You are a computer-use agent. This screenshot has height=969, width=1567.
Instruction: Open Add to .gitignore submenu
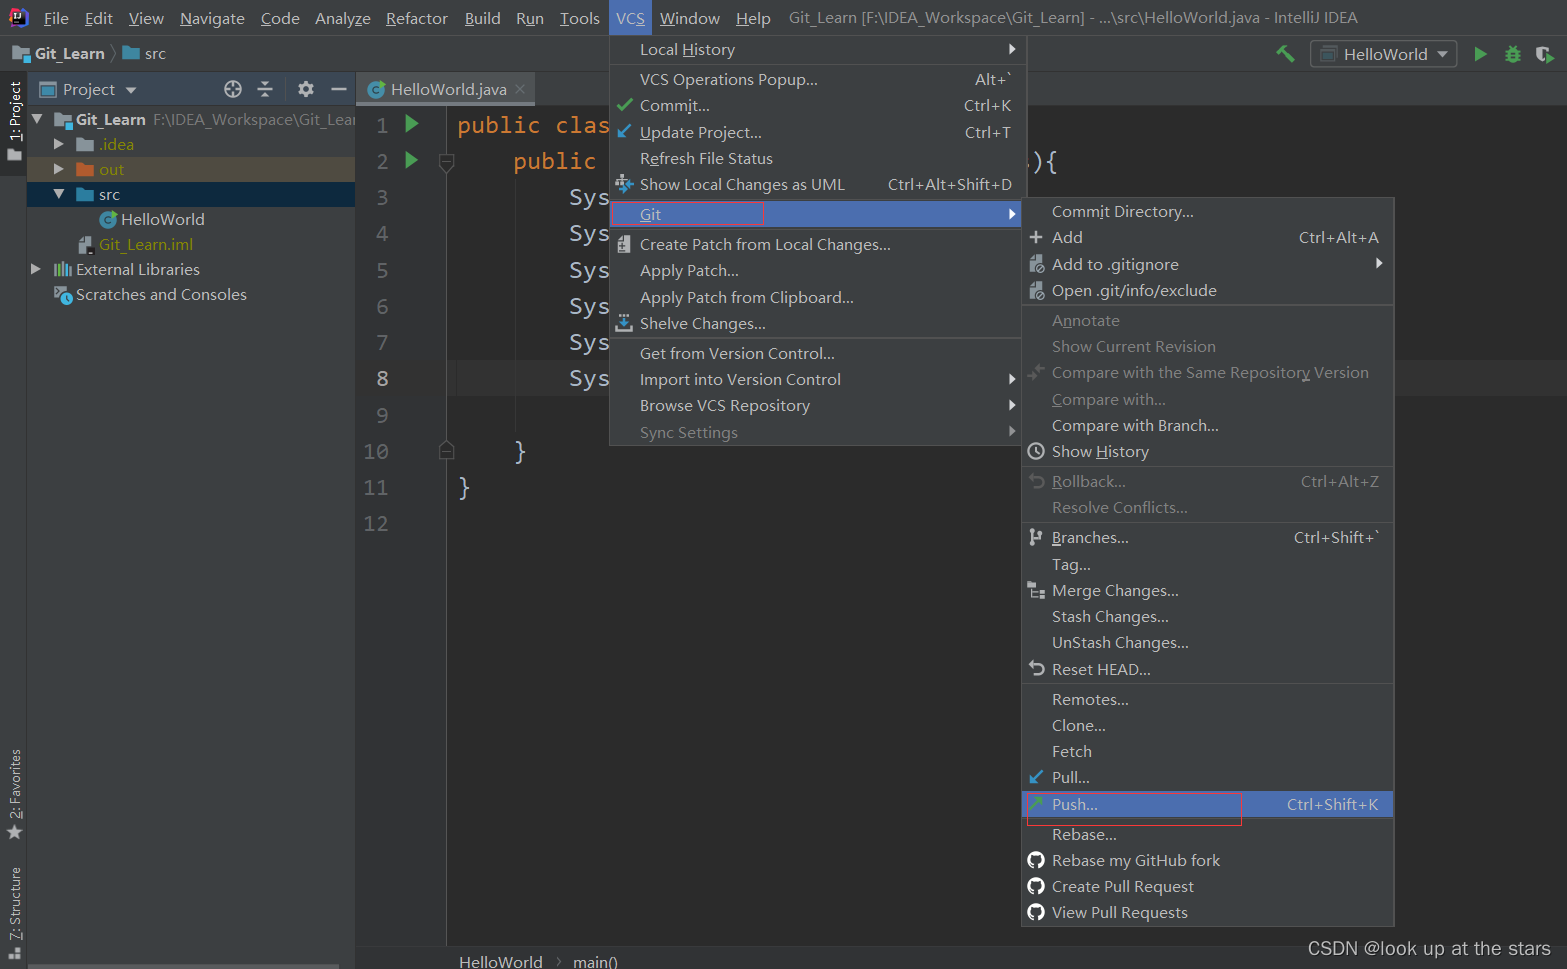click(1207, 264)
